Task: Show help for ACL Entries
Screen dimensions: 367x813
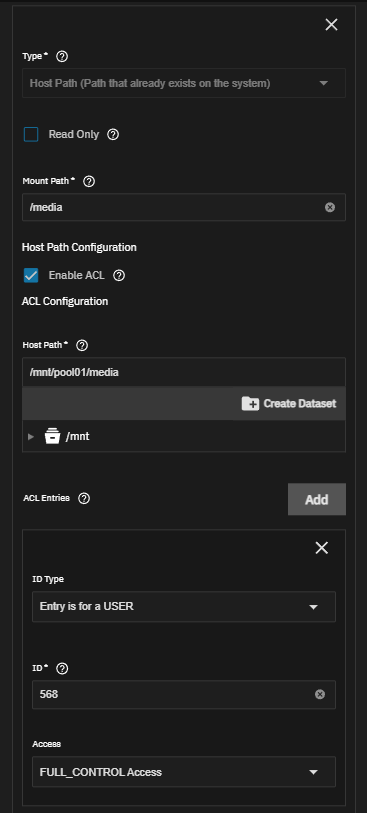Action: coord(84,498)
